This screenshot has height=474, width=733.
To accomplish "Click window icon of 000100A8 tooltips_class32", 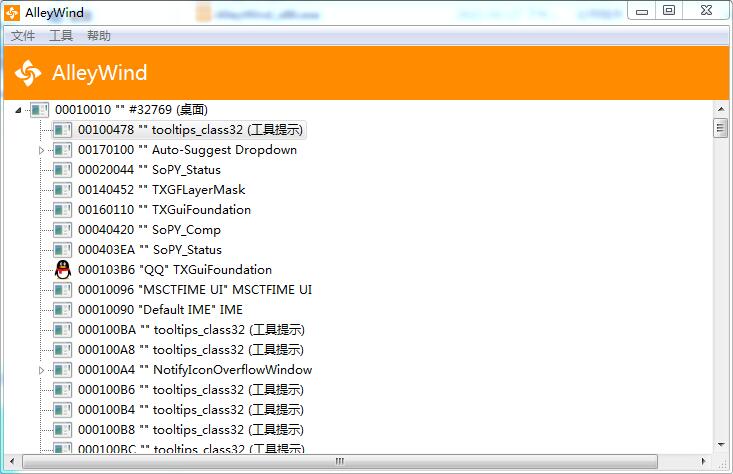I will (62, 350).
